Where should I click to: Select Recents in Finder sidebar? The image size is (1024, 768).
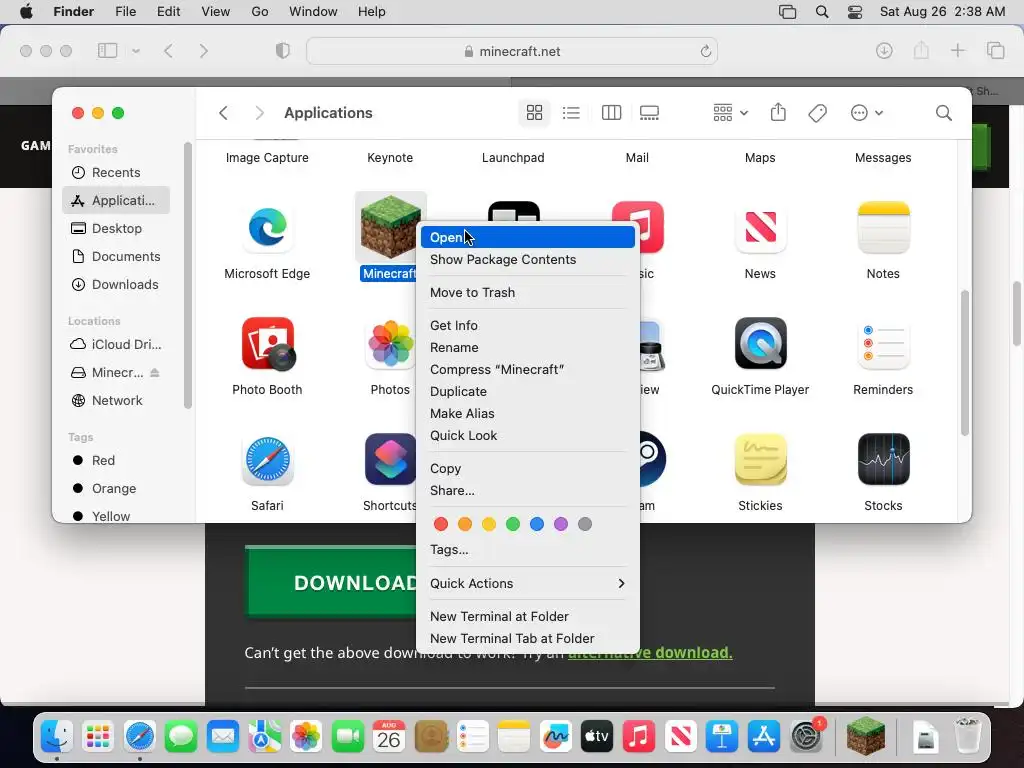coord(116,172)
